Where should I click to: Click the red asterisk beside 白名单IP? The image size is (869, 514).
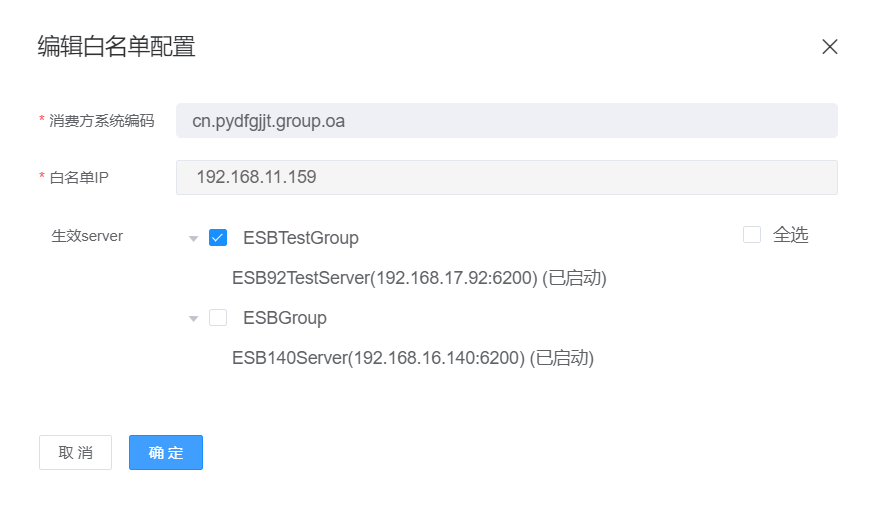click(x=42, y=176)
